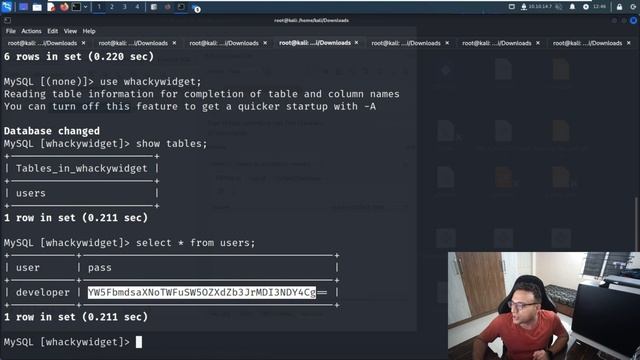Screen dimensions: 640x360
Task: Close the first terminal tab
Action: 83,43
